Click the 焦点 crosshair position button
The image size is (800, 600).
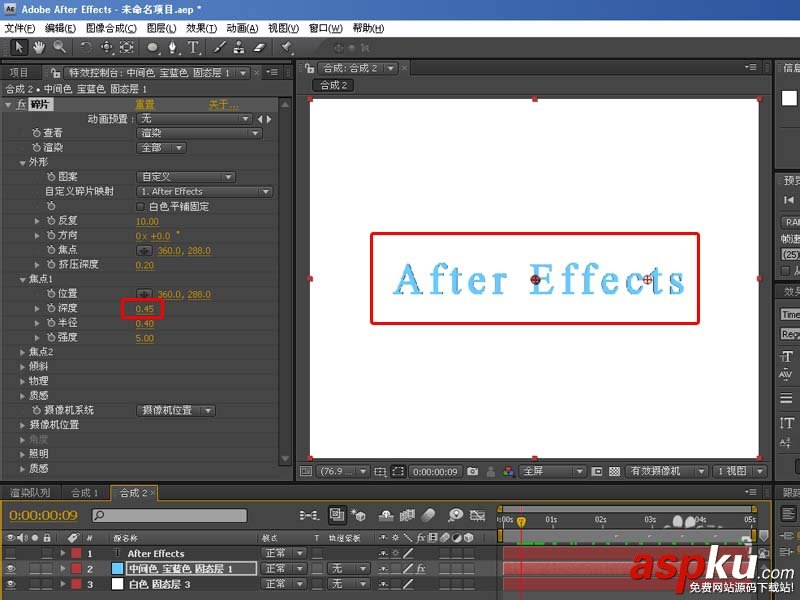pyautogui.click(x=144, y=251)
